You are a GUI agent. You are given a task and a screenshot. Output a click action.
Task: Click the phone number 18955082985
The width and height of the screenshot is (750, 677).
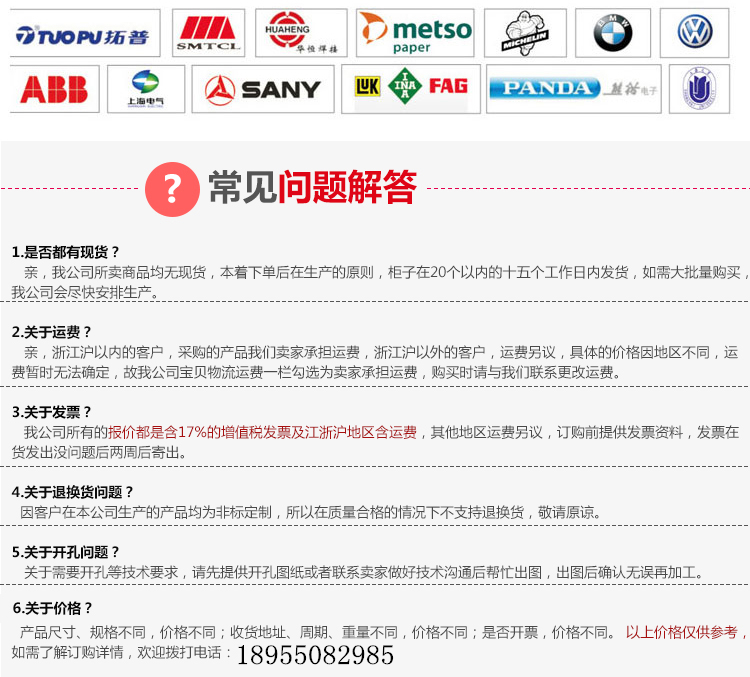pyautogui.click(x=315, y=655)
